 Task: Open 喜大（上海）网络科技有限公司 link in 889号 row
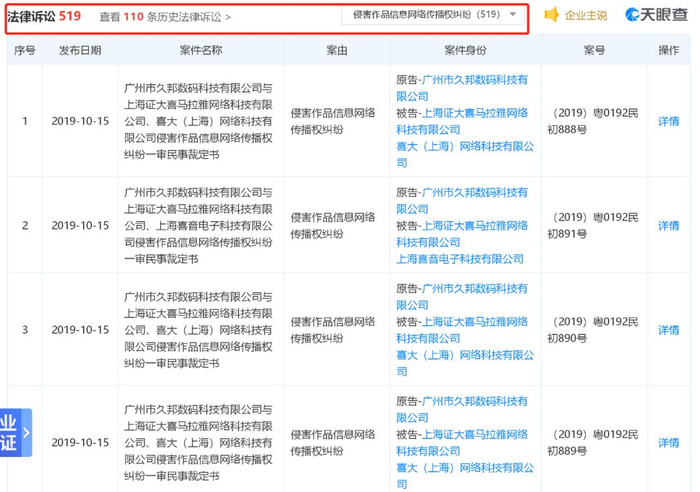(465, 476)
